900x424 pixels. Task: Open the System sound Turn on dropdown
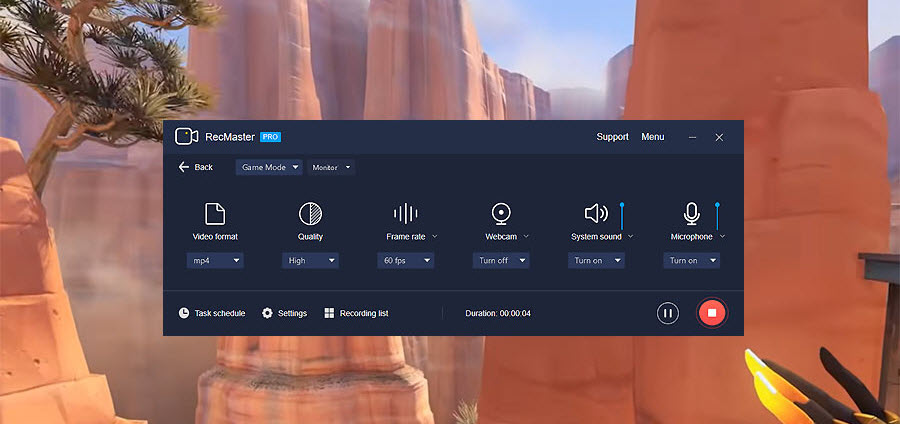(x=596, y=260)
